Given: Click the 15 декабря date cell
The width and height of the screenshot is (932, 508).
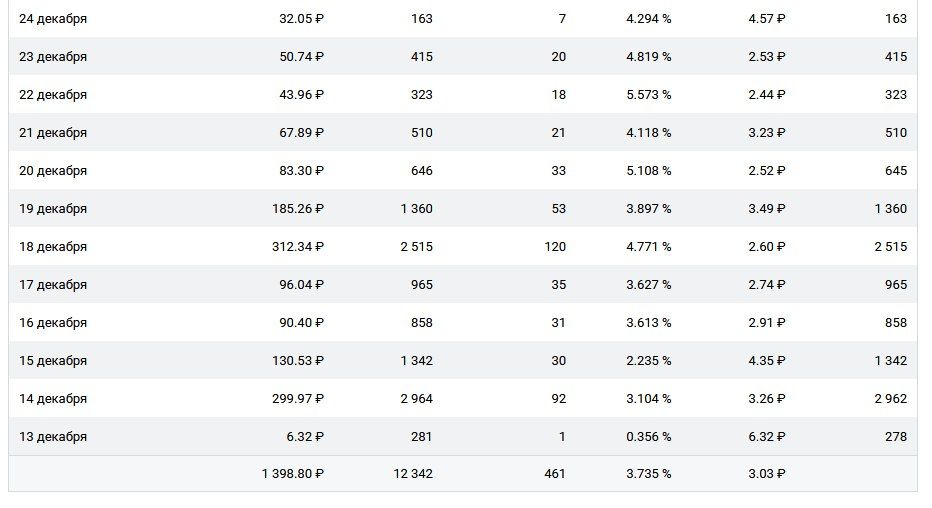Looking at the screenshot, I should coord(53,361).
